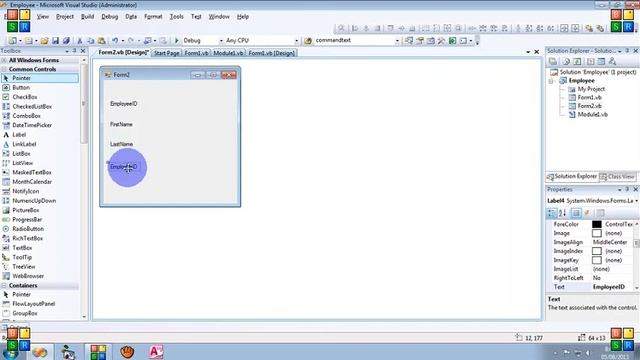This screenshot has height=360, width=640.
Task: Collapse the Common Controls toolbox group
Action: (x=4, y=69)
